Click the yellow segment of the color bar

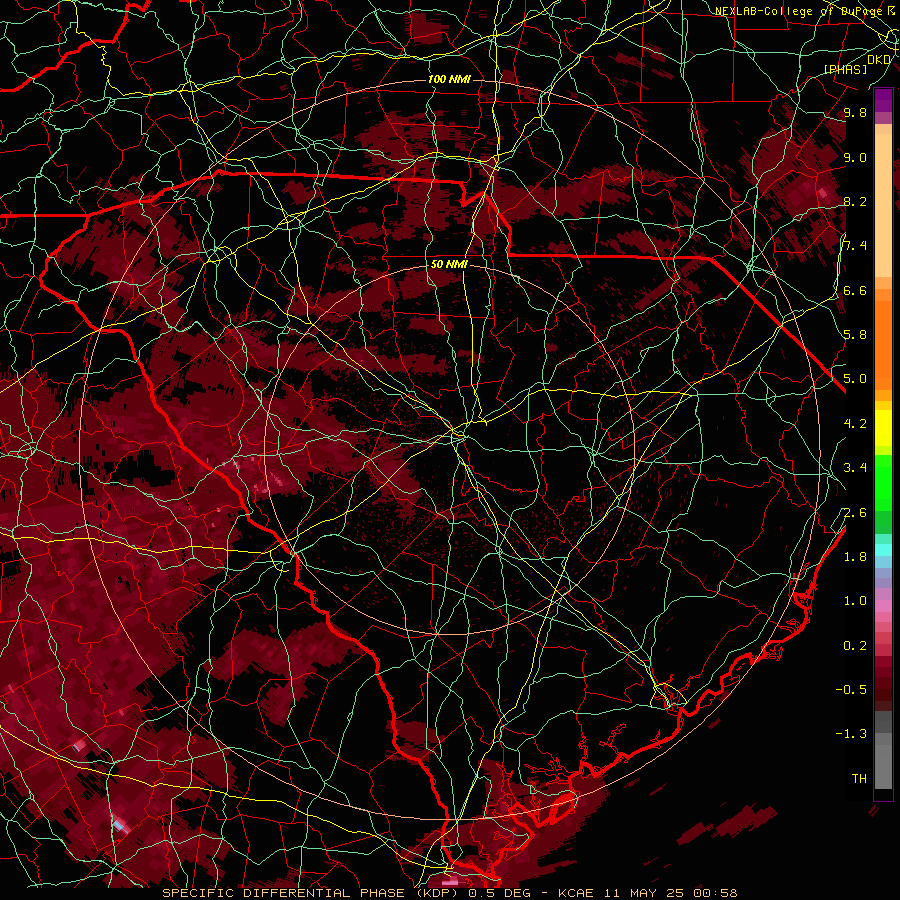pos(883,428)
